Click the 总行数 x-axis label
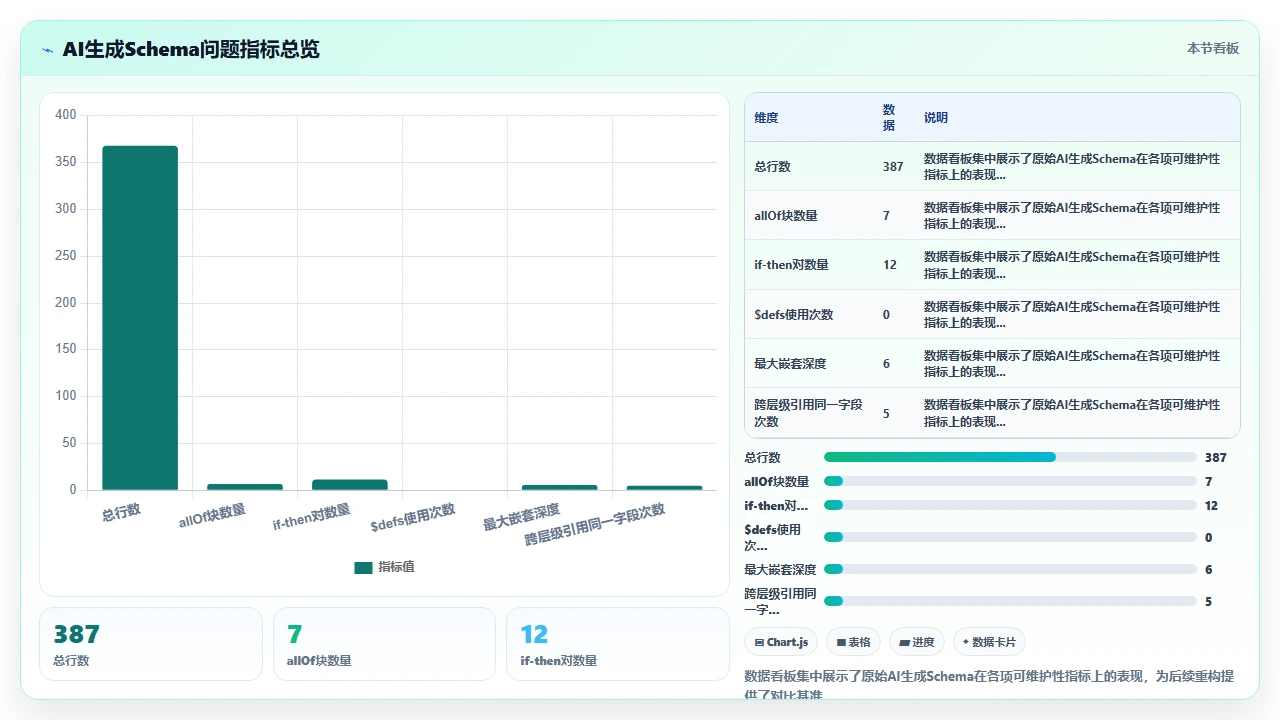The image size is (1280, 720). 121,512
